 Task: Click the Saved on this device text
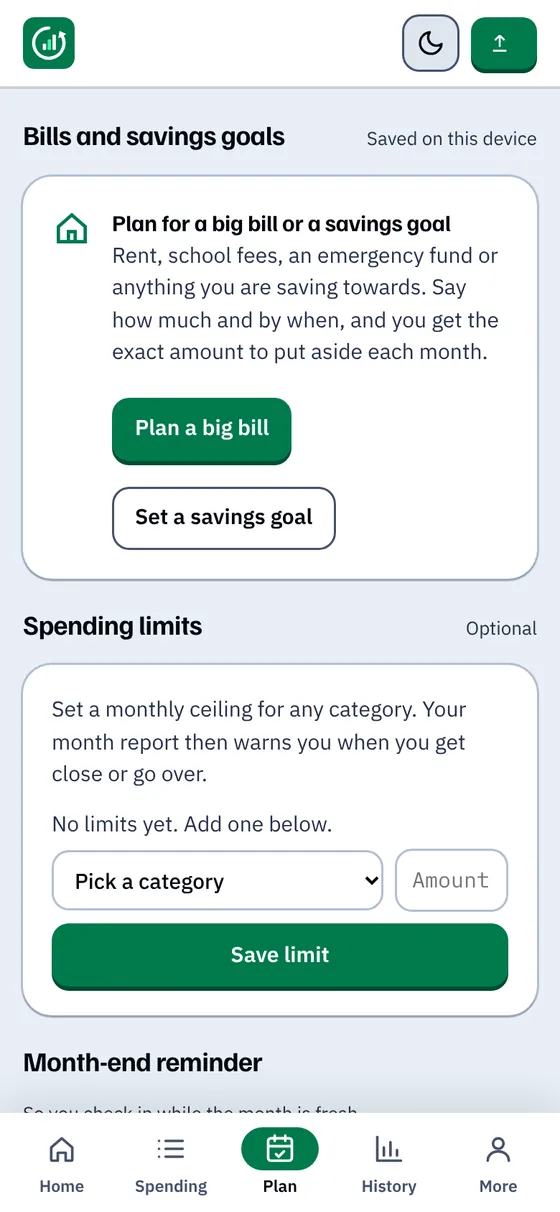coord(452,139)
